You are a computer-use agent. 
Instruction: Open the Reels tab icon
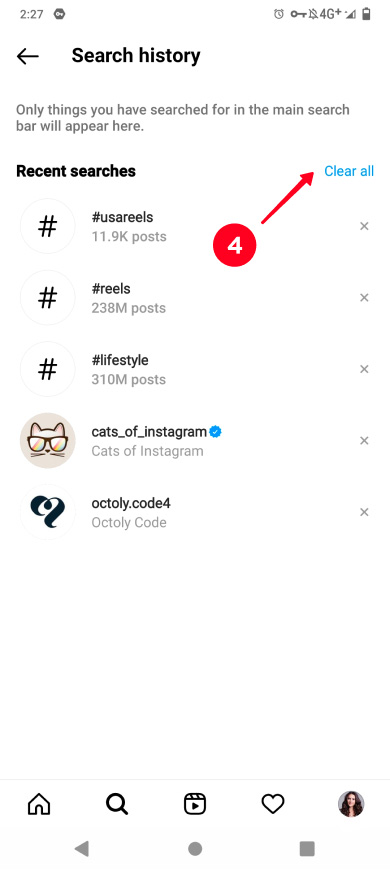(x=195, y=803)
